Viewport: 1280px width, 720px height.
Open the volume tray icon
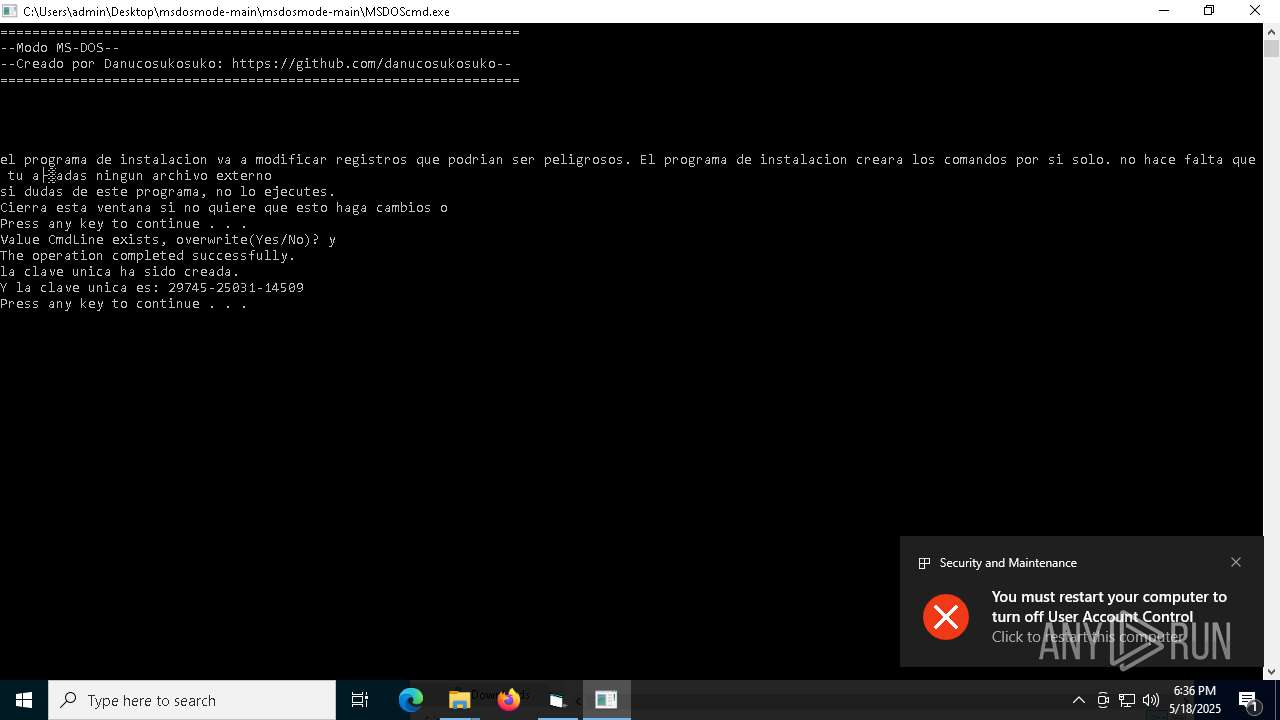tap(1151, 700)
